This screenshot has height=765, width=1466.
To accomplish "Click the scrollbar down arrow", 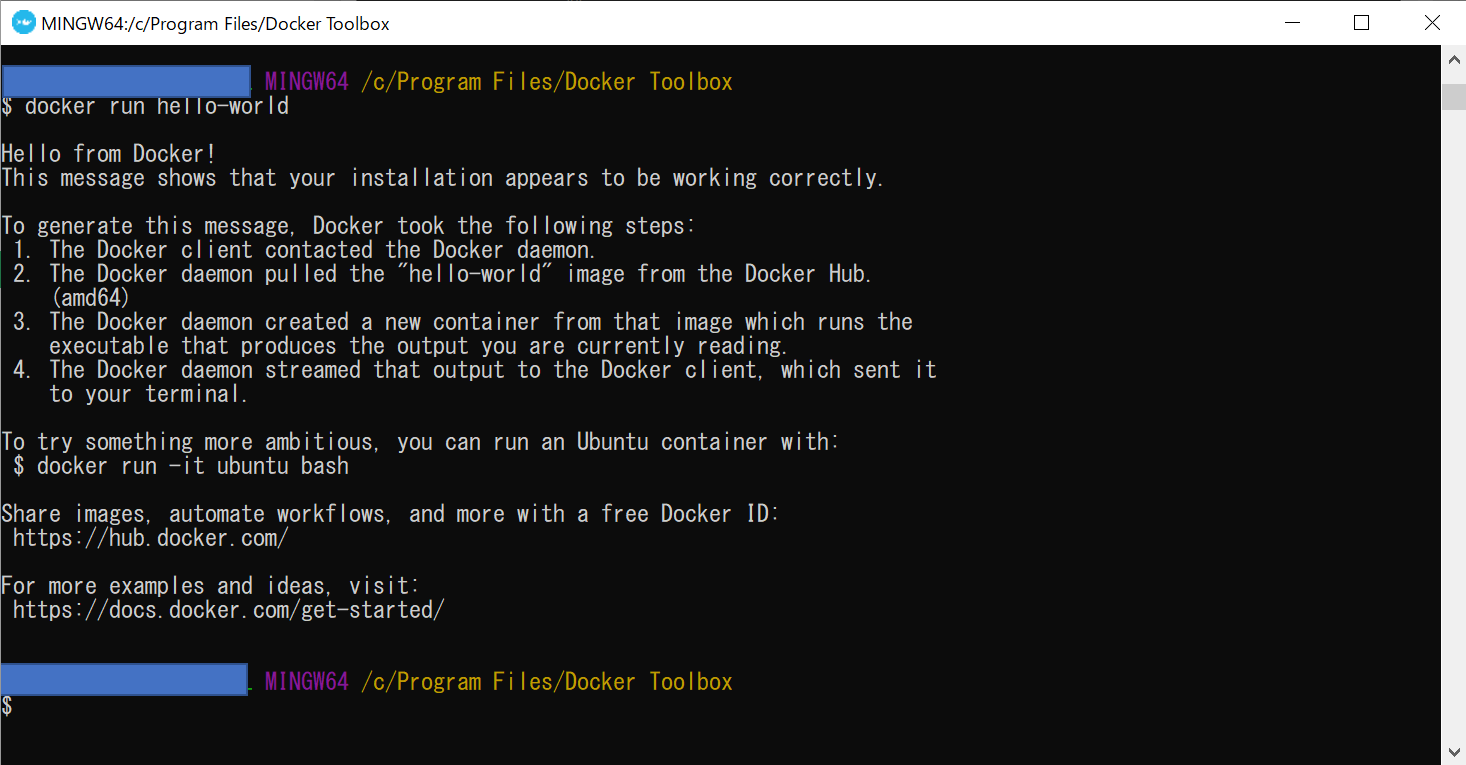I will click(x=1454, y=751).
